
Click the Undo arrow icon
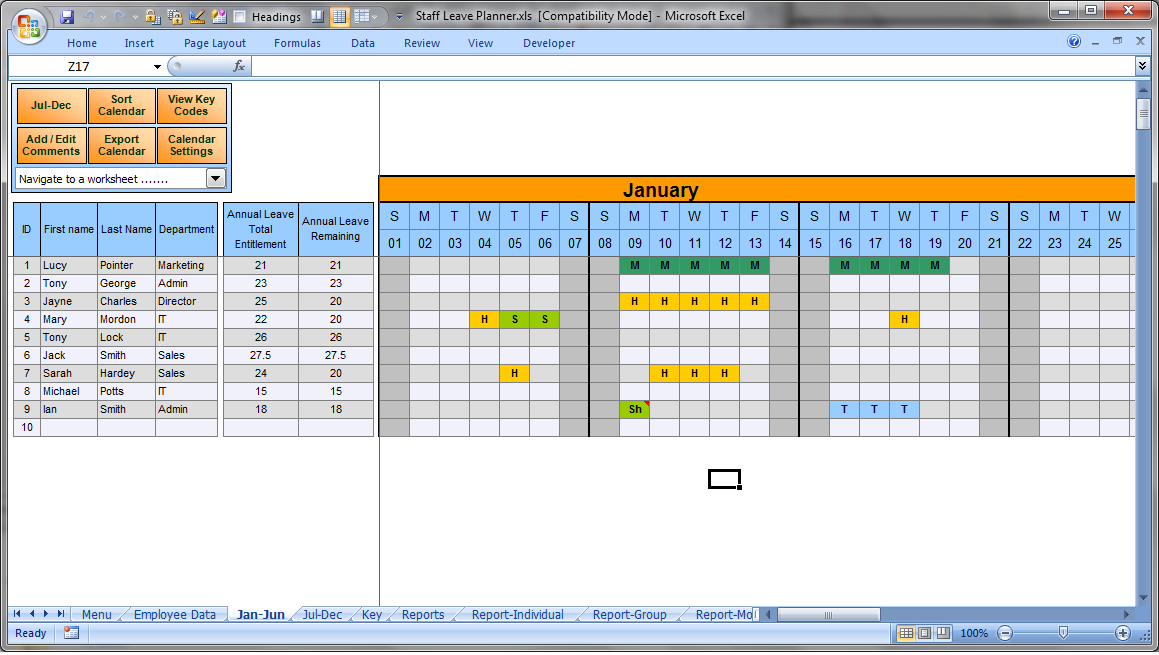tap(90, 17)
